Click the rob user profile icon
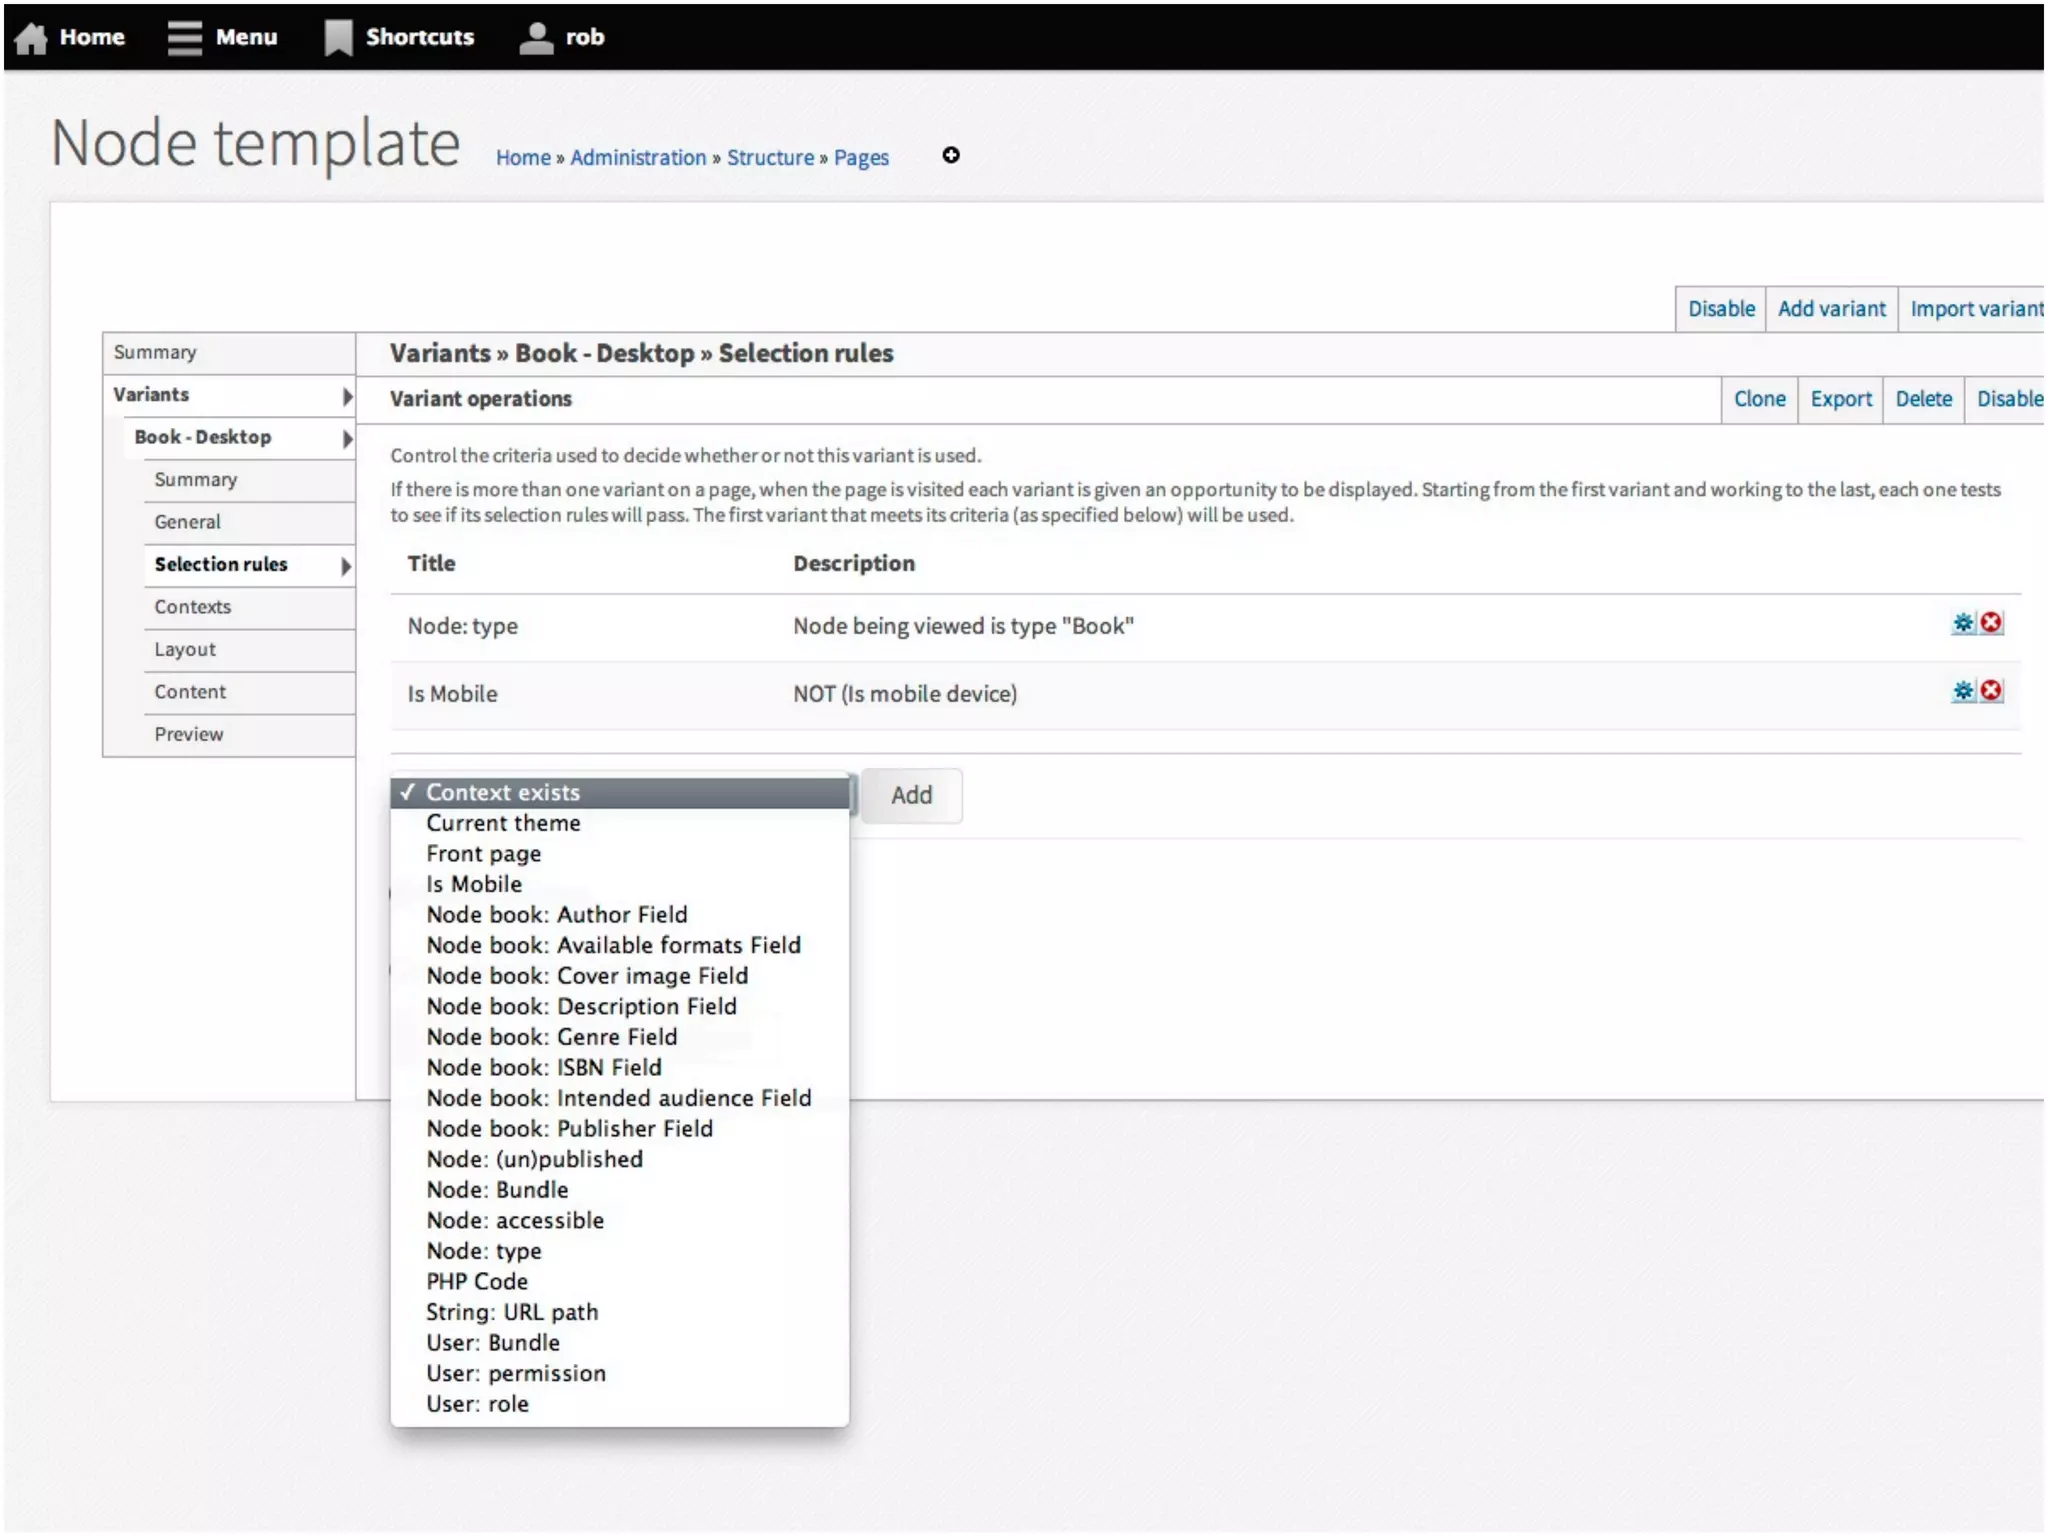This screenshot has width=2048, height=1536. pos(536,38)
